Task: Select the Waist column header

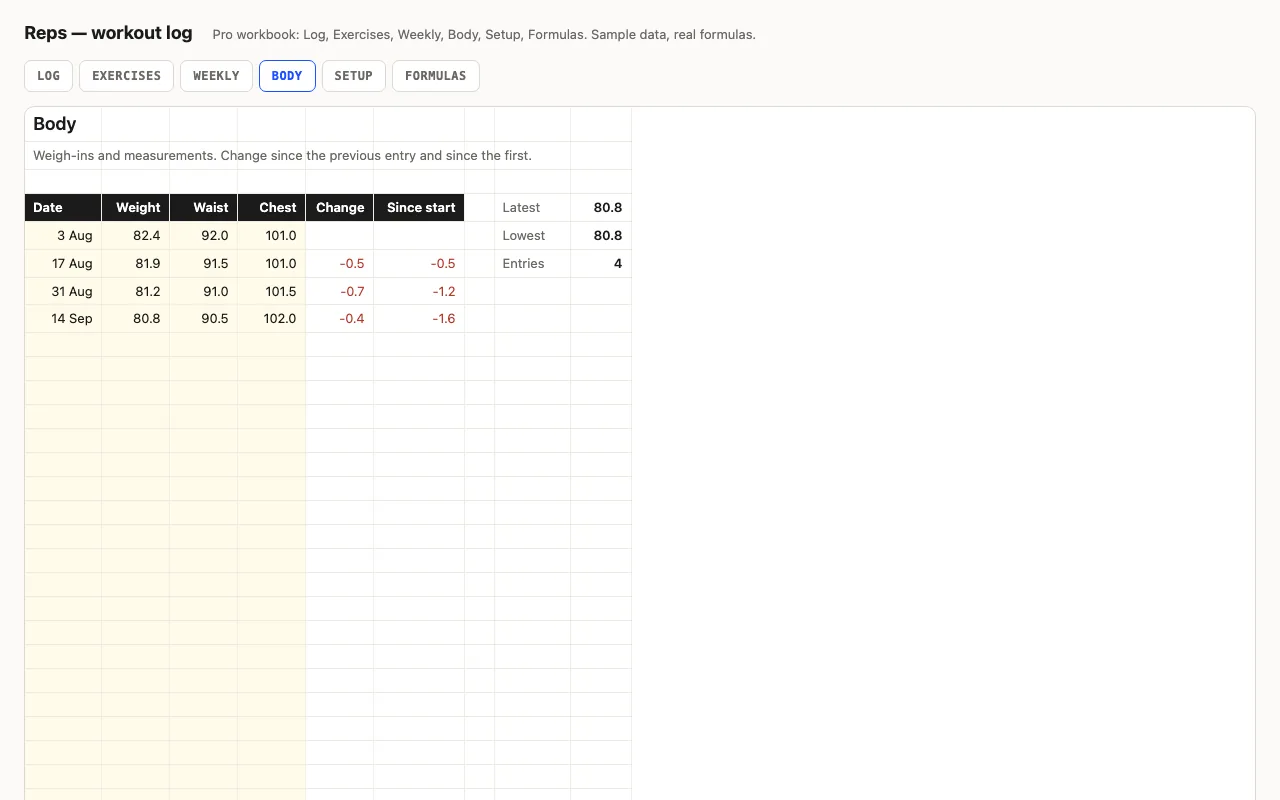Action: 204,208
